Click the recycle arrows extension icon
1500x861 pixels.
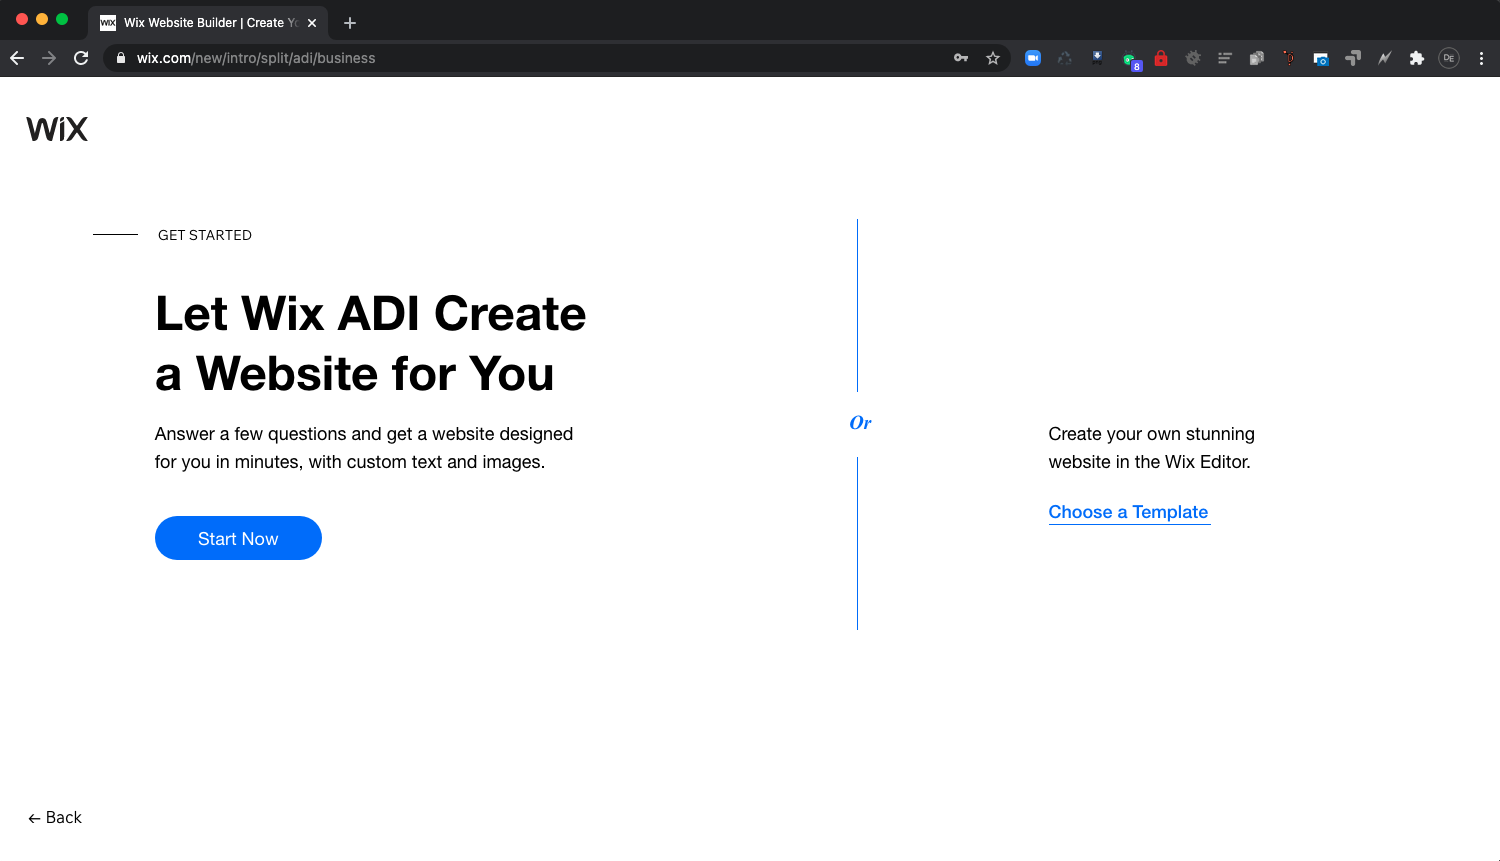[x=1065, y=58]
